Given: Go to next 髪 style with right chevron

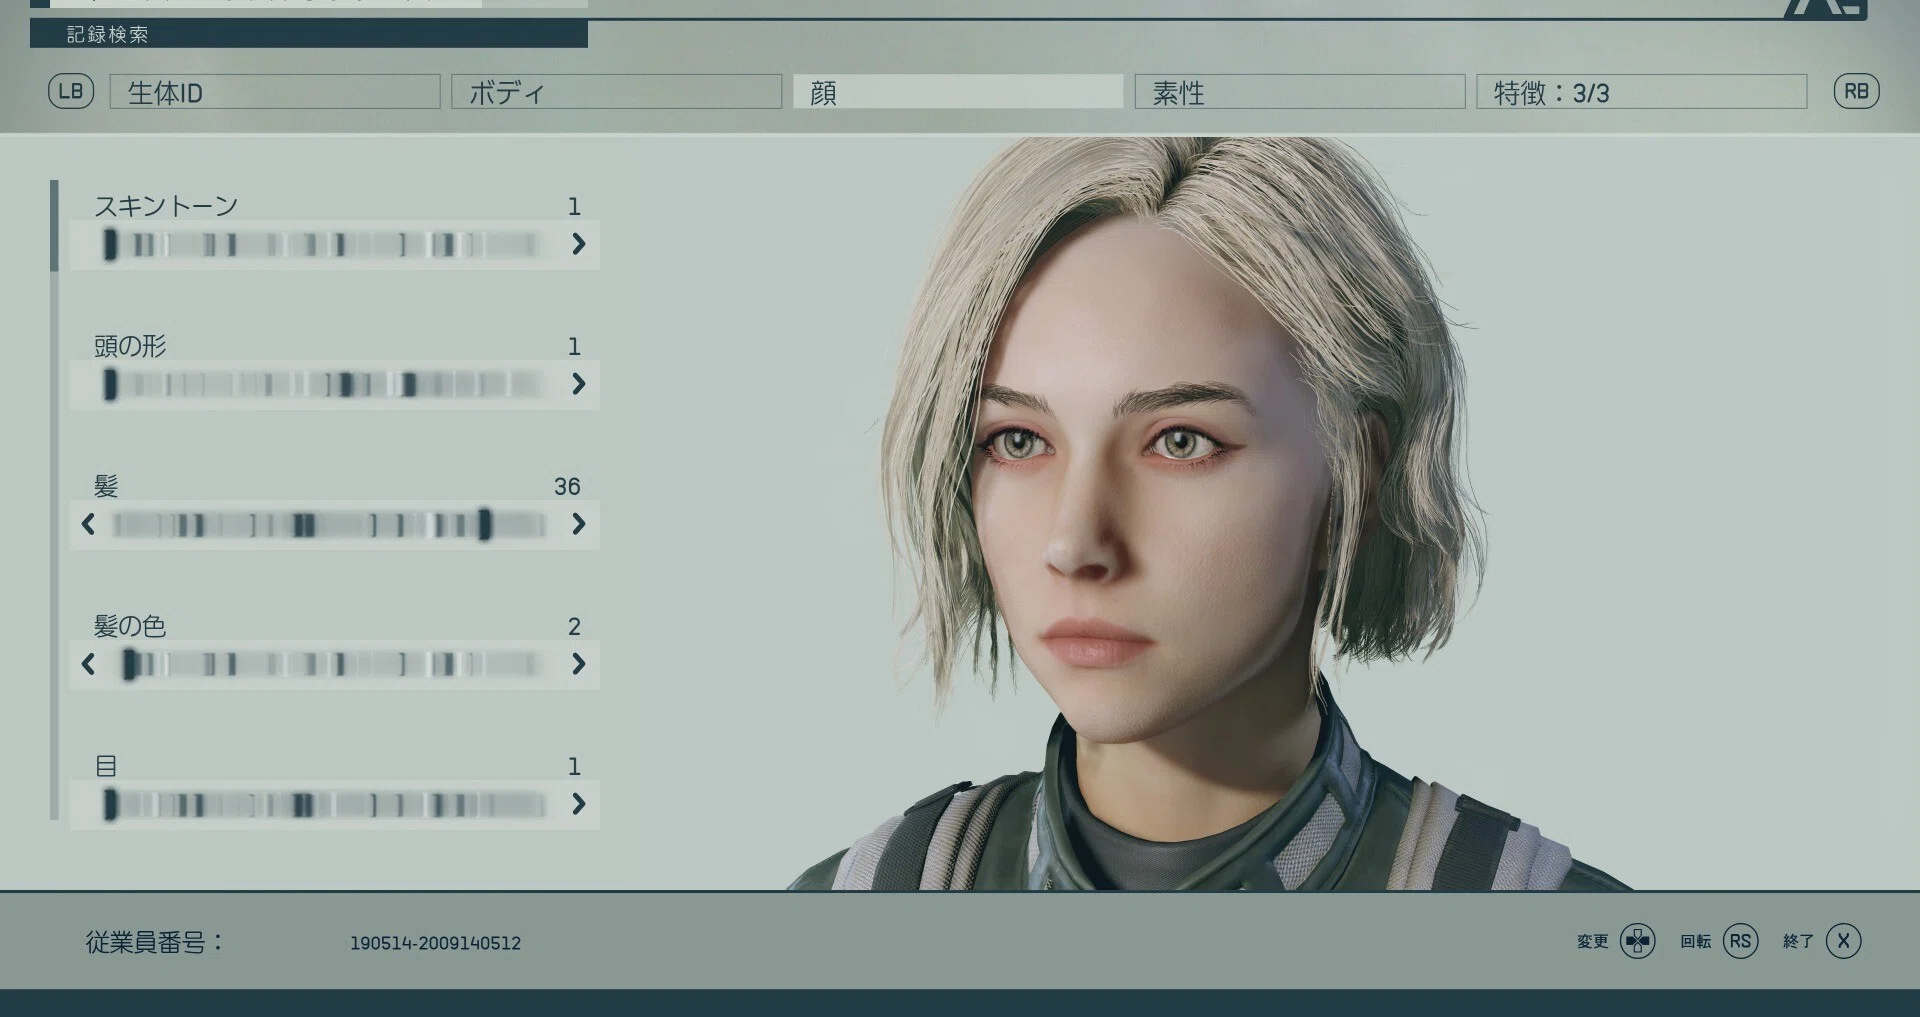Looking at the screenshot, I should tap(578, 524).
